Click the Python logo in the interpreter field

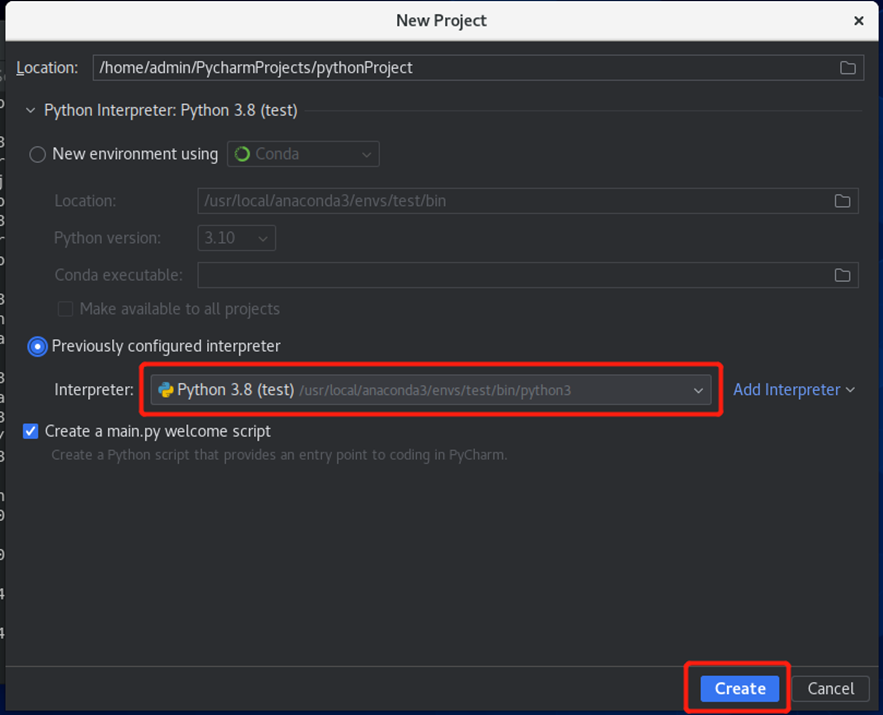[166, 390]
